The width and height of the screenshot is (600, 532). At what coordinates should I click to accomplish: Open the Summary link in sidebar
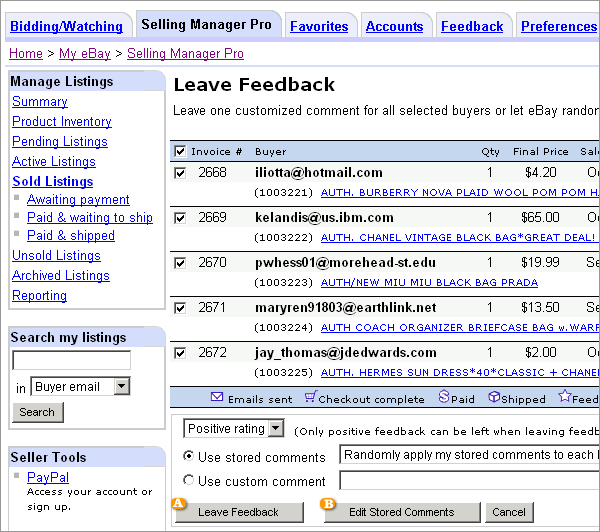pyautogui.click(x=40, y=101)
